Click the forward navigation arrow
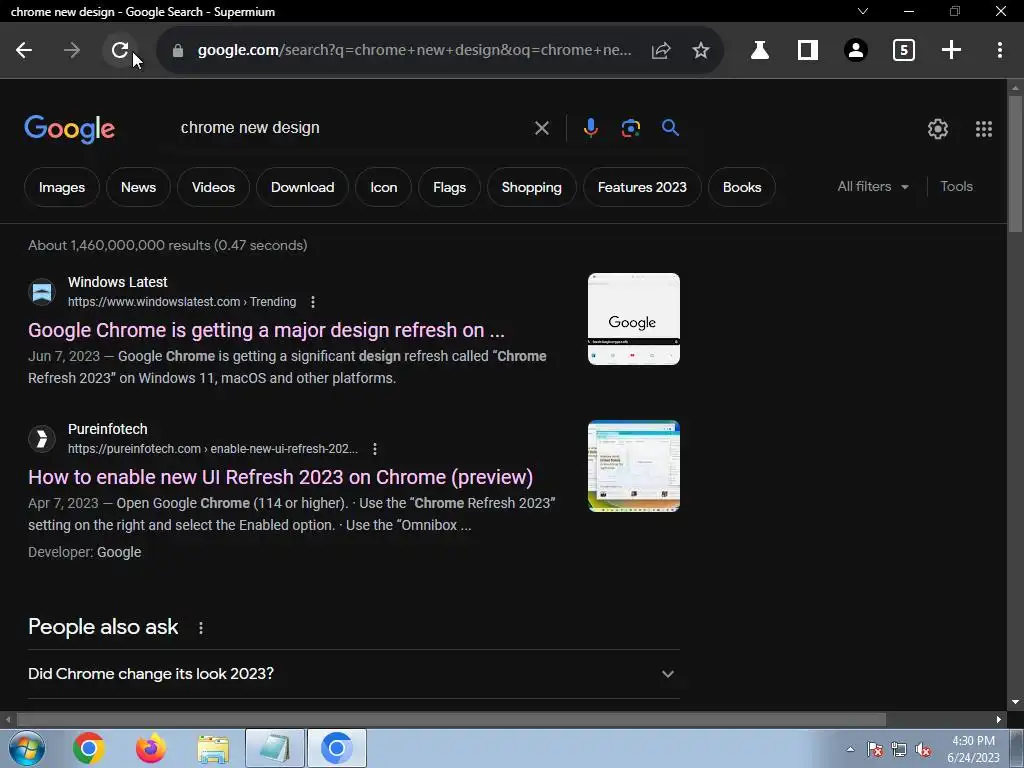 72,50
